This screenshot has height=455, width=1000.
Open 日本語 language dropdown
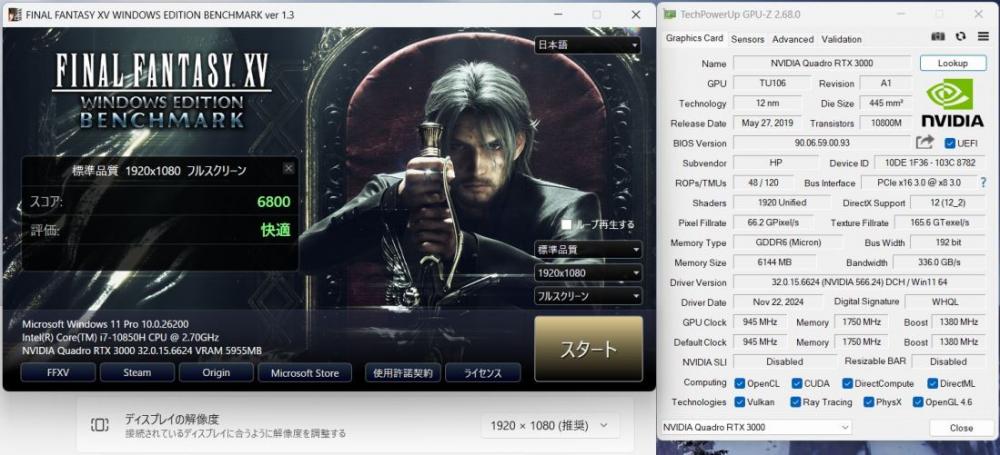click(x=587, y=45)
